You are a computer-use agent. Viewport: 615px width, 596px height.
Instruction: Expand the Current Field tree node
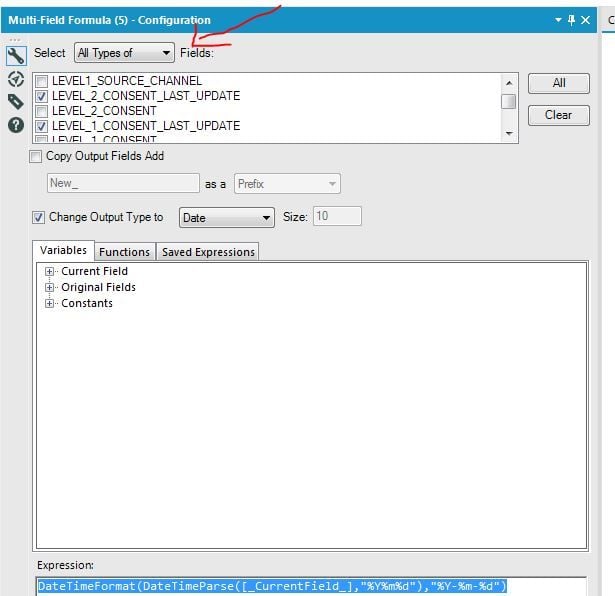[49, 271]
